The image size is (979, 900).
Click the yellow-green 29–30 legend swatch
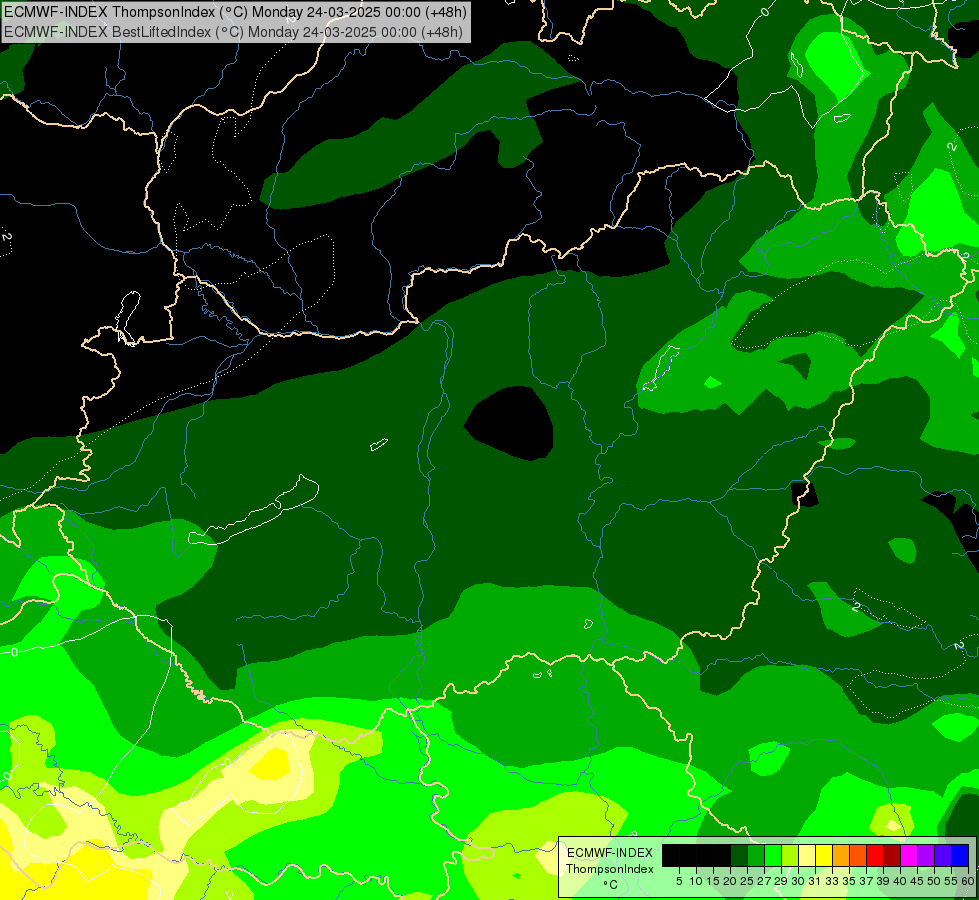(790, 855)
